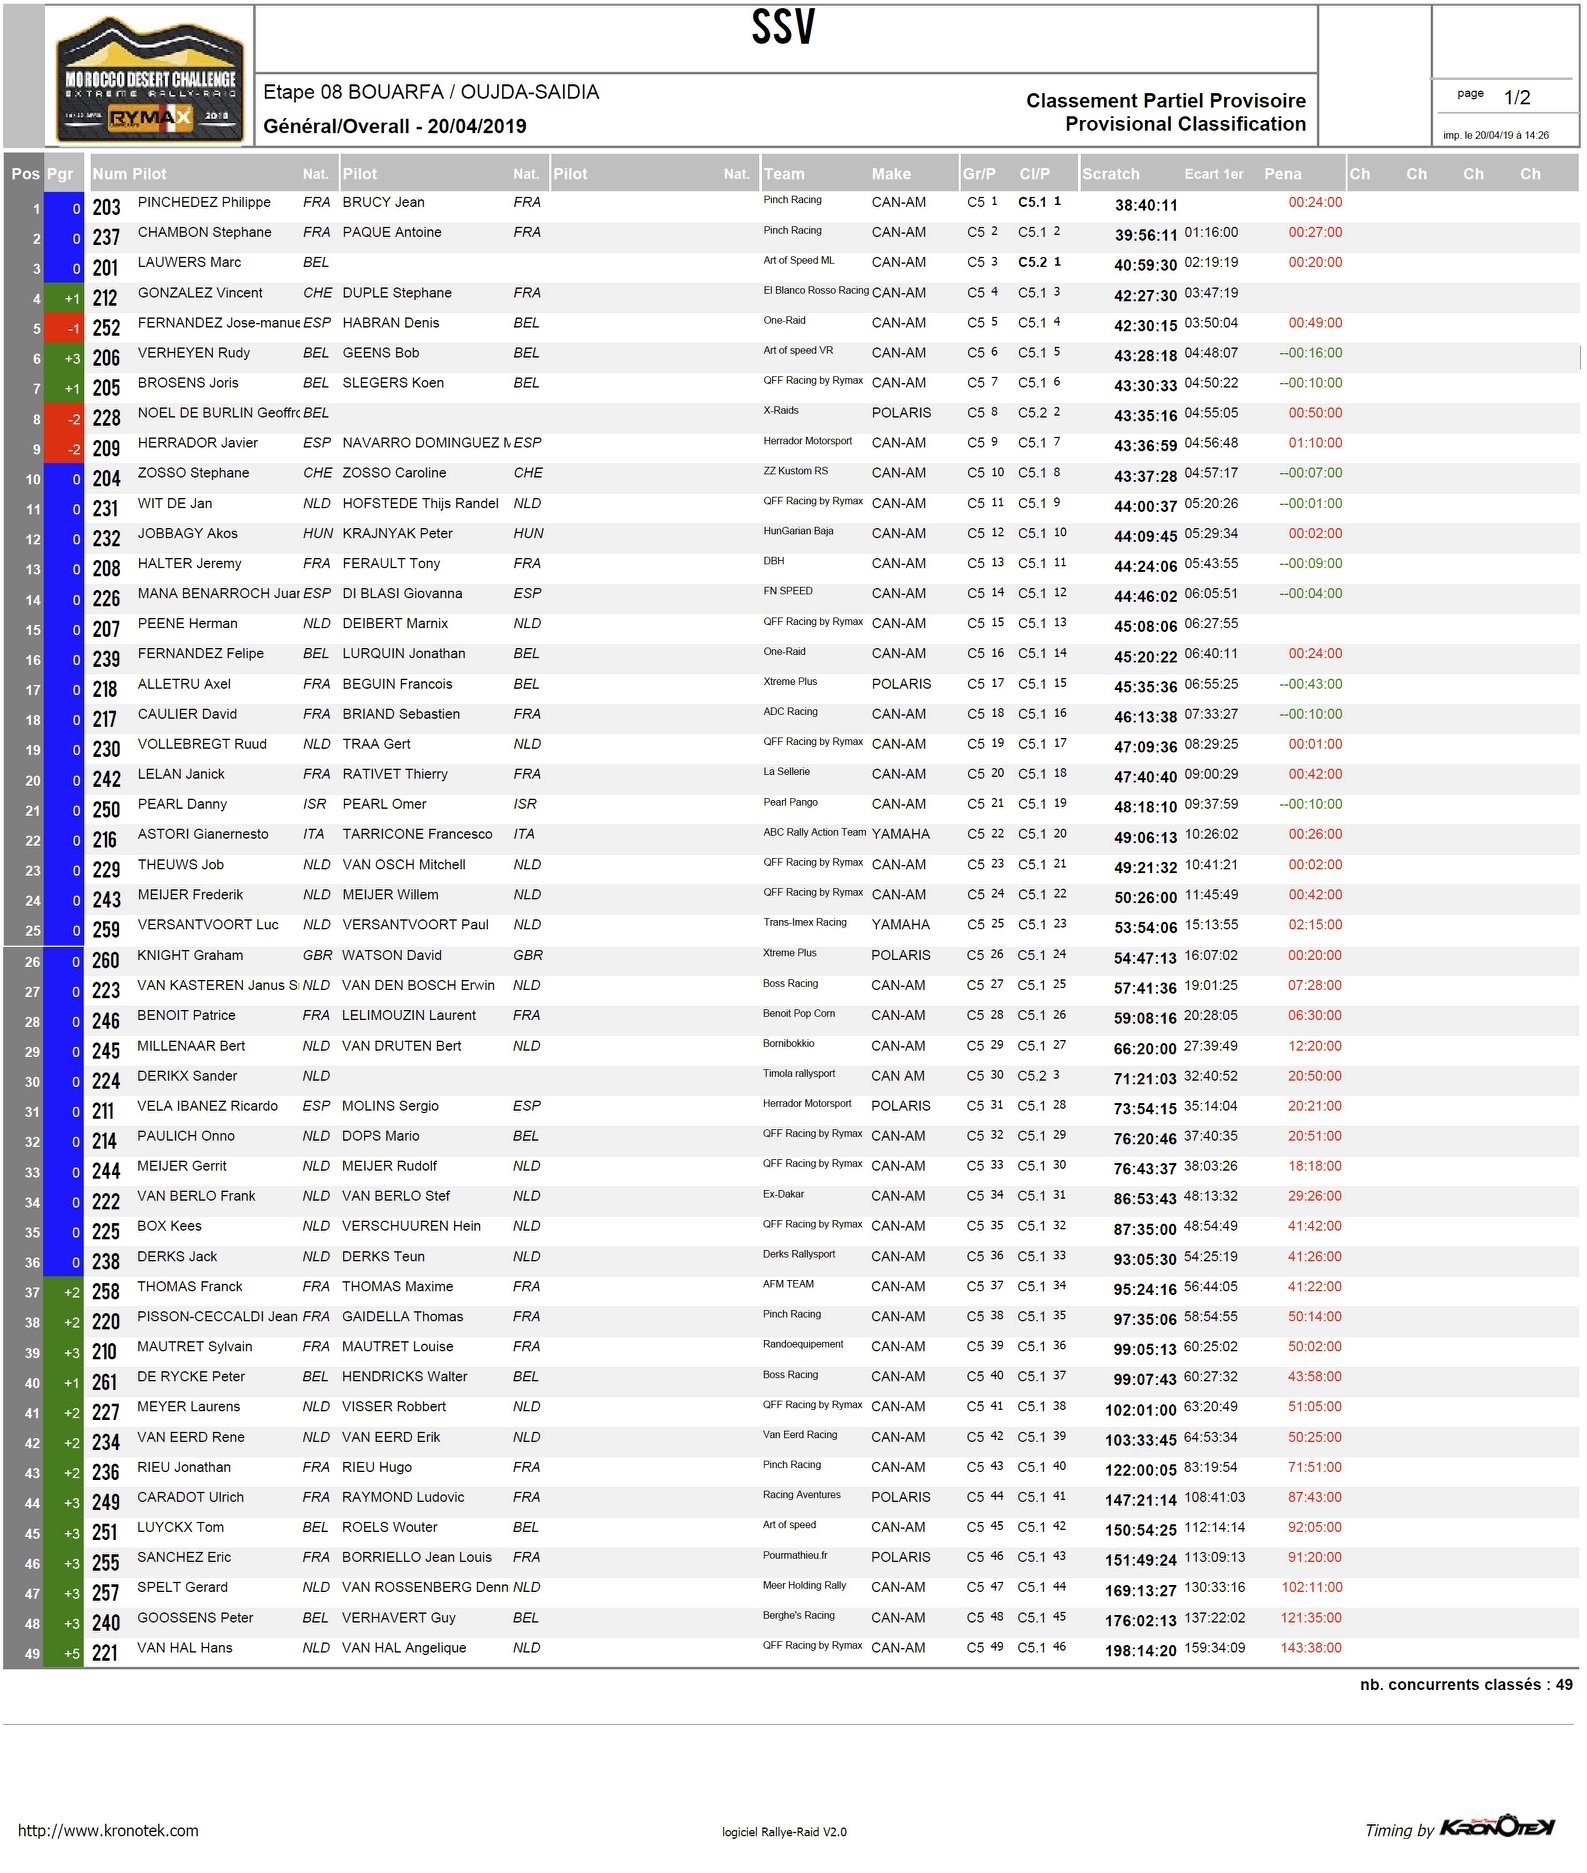The height and width of the screenshot is (1873, 1587).
Task: Click team Ex-Dakar for VAN BERLO Frank
Action: [783, 1194]
